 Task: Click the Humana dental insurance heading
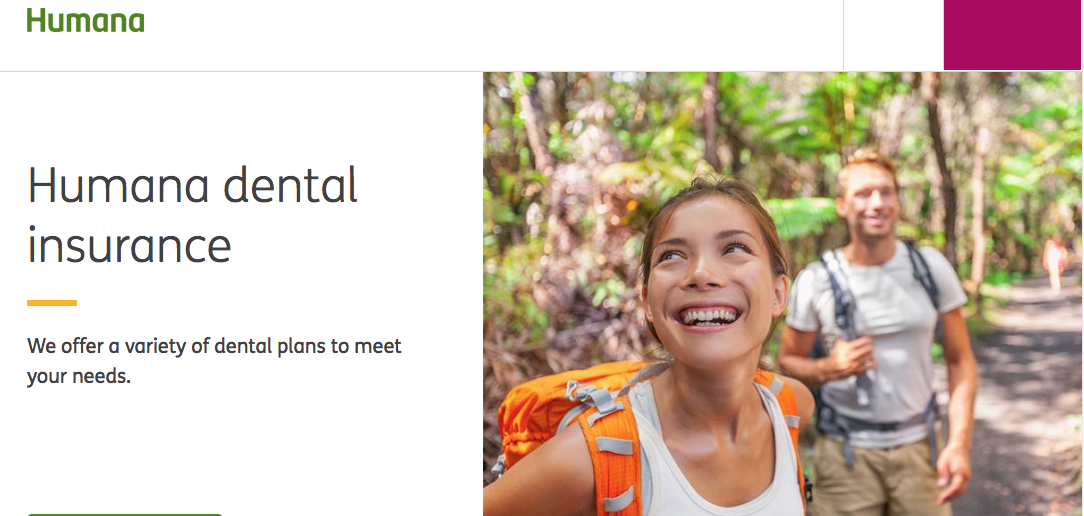click(x=192, y=215)
